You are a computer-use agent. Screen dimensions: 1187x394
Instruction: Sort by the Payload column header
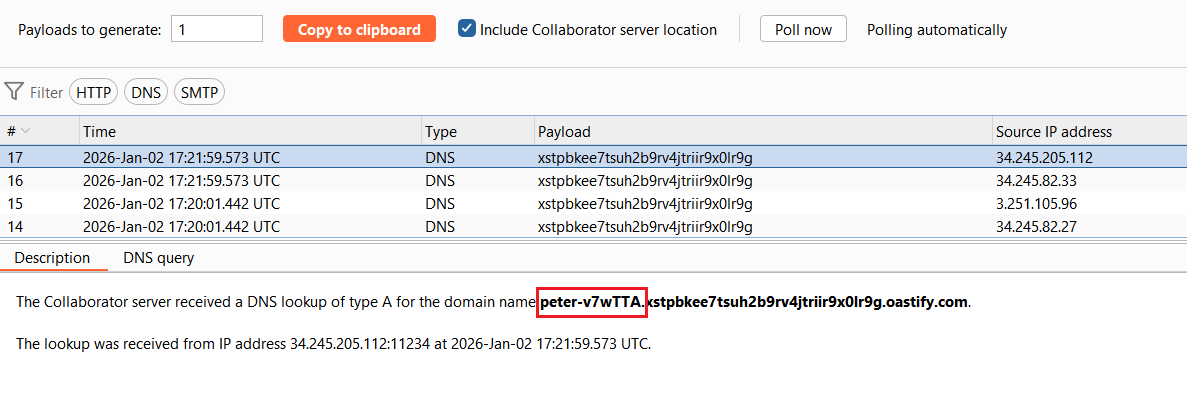point(763,131)
